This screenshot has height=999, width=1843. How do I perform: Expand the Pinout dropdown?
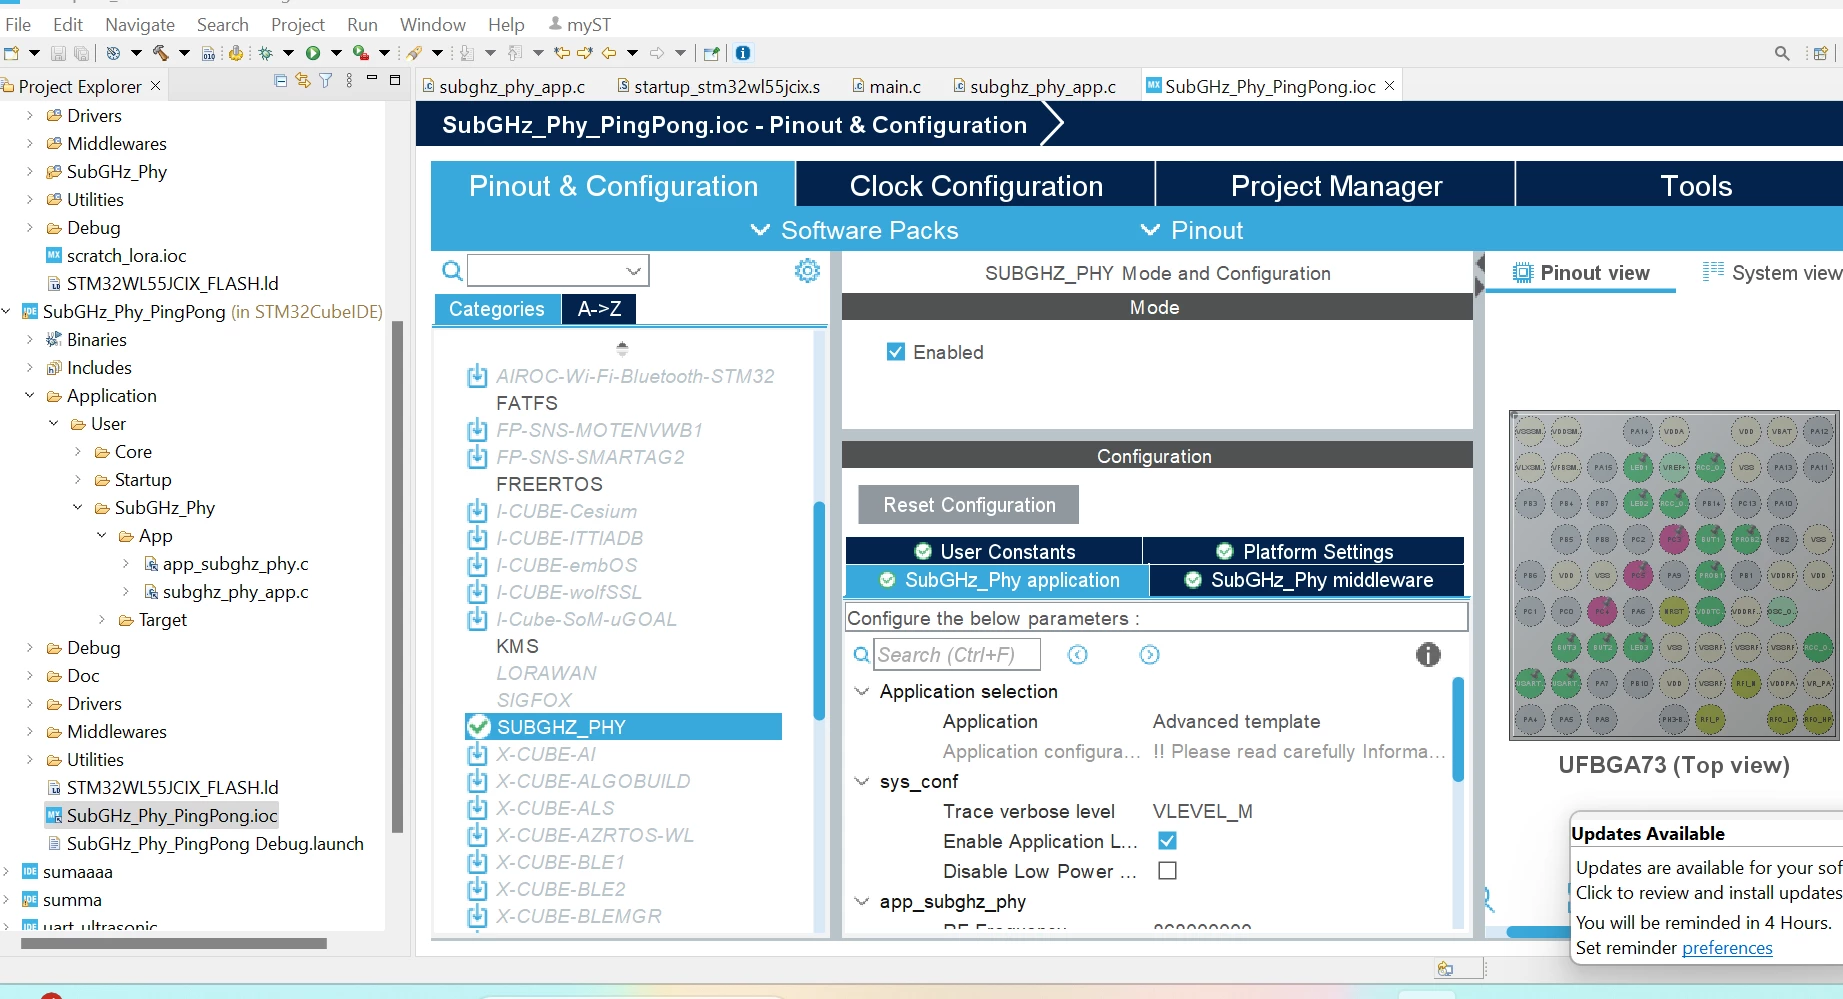1192,230
